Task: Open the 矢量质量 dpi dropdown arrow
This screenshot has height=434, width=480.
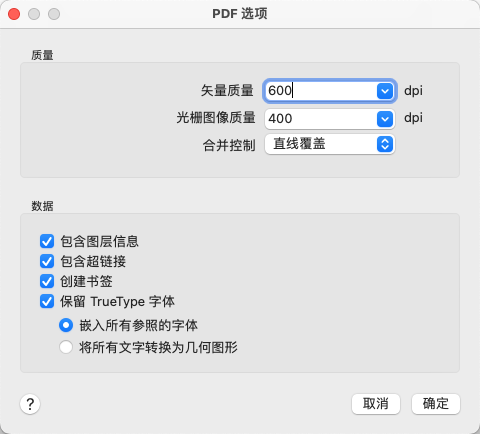Action: [x=385, y=91]
